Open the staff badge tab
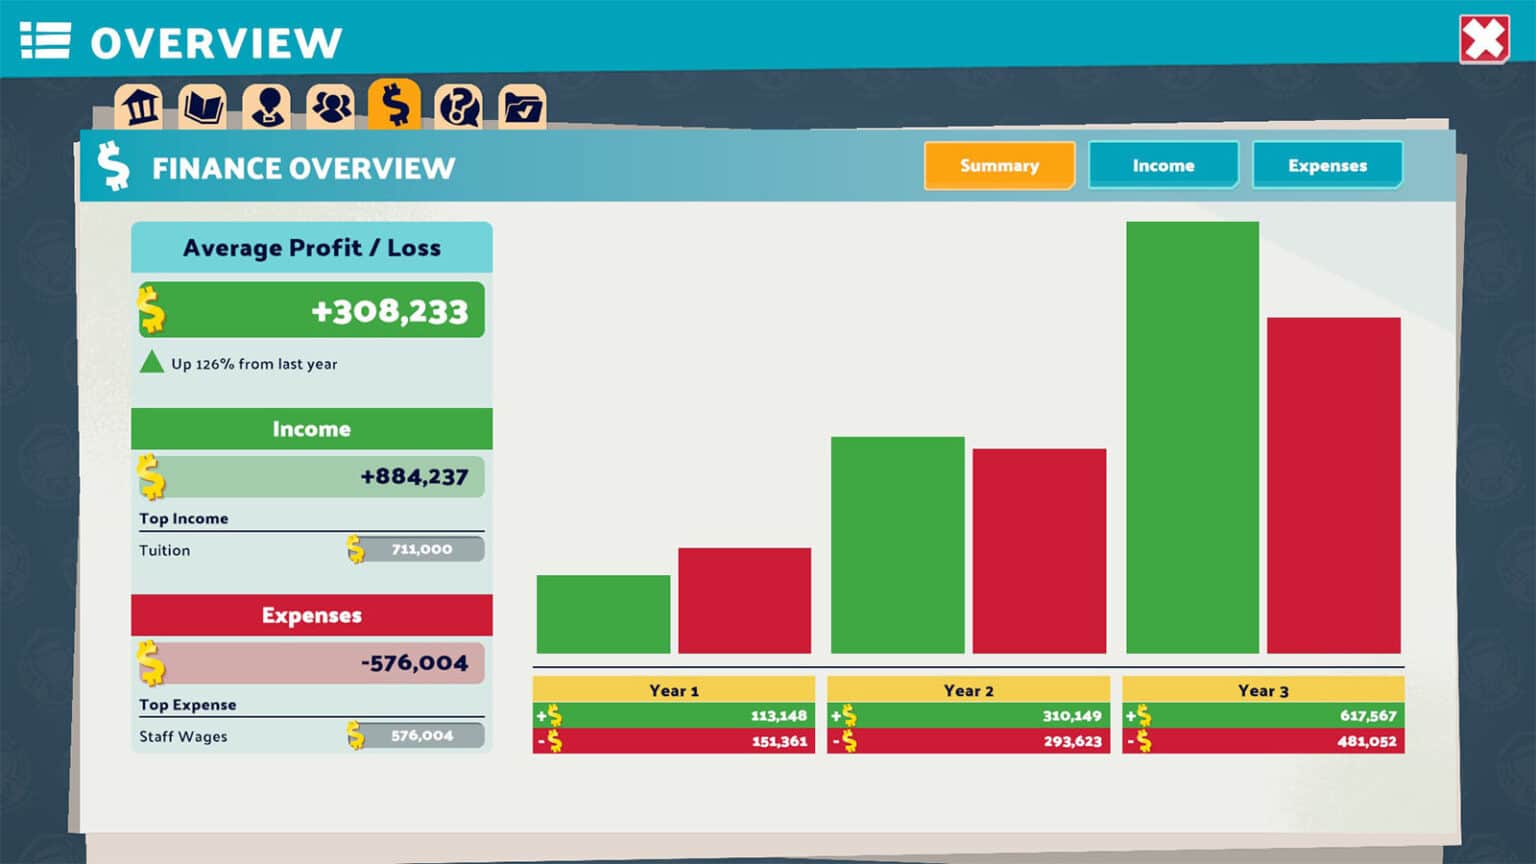Viewport: 1536px width, 864px height. (267, 106)
